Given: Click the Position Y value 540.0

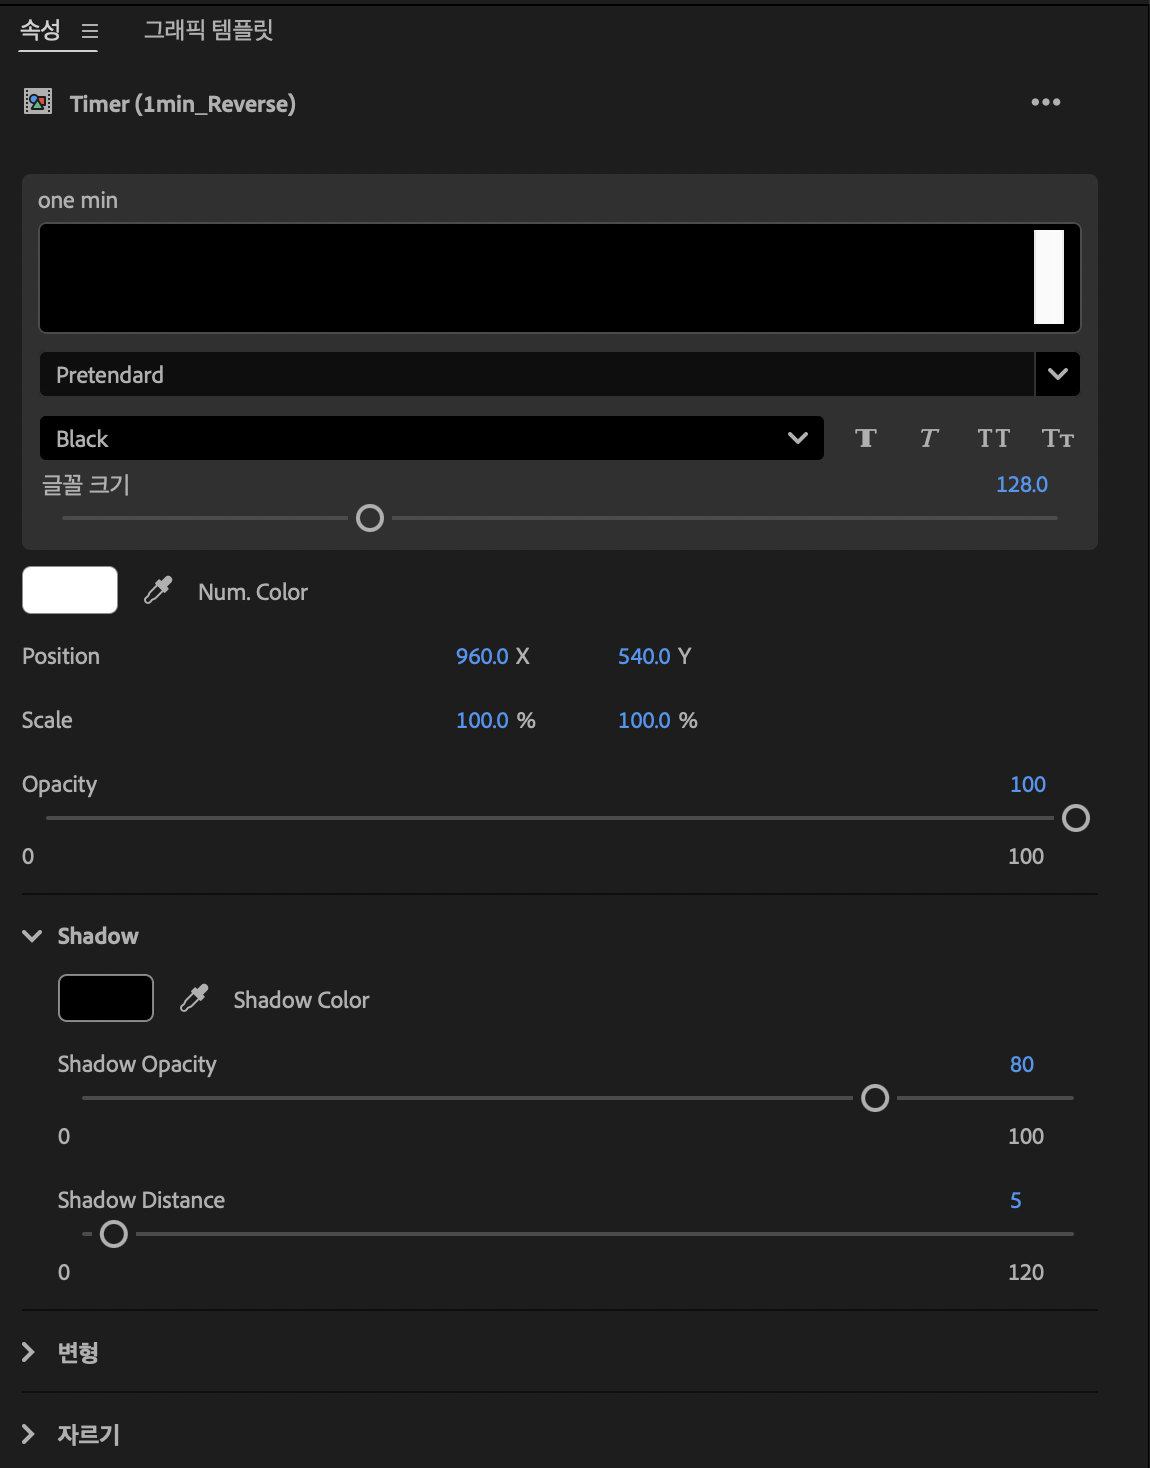Looking at the screenshot, I should click(644, 656).
